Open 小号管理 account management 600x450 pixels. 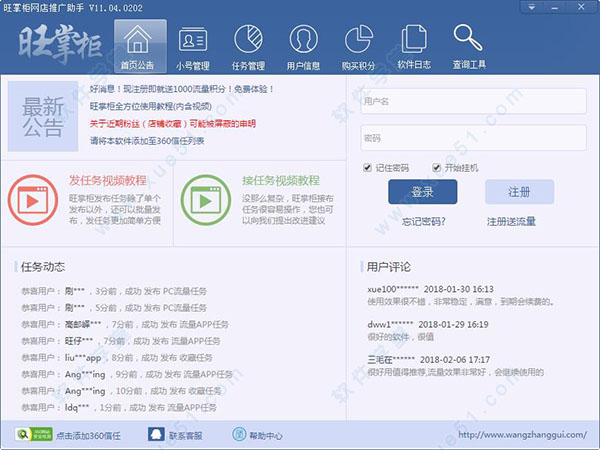[193, 47]
